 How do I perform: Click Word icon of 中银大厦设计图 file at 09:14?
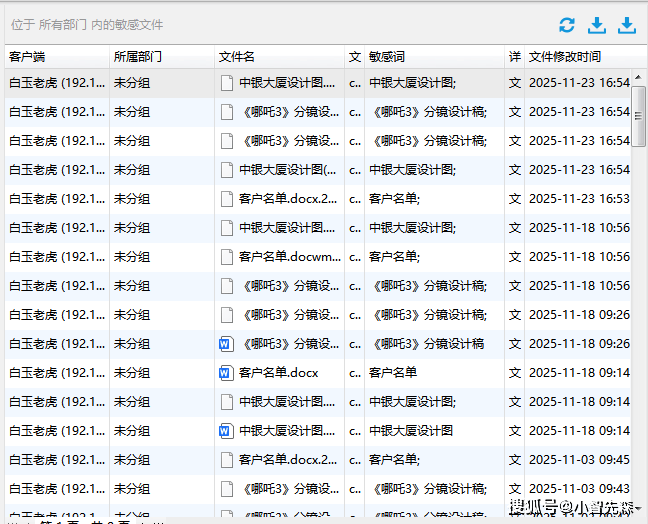[225, 431]
